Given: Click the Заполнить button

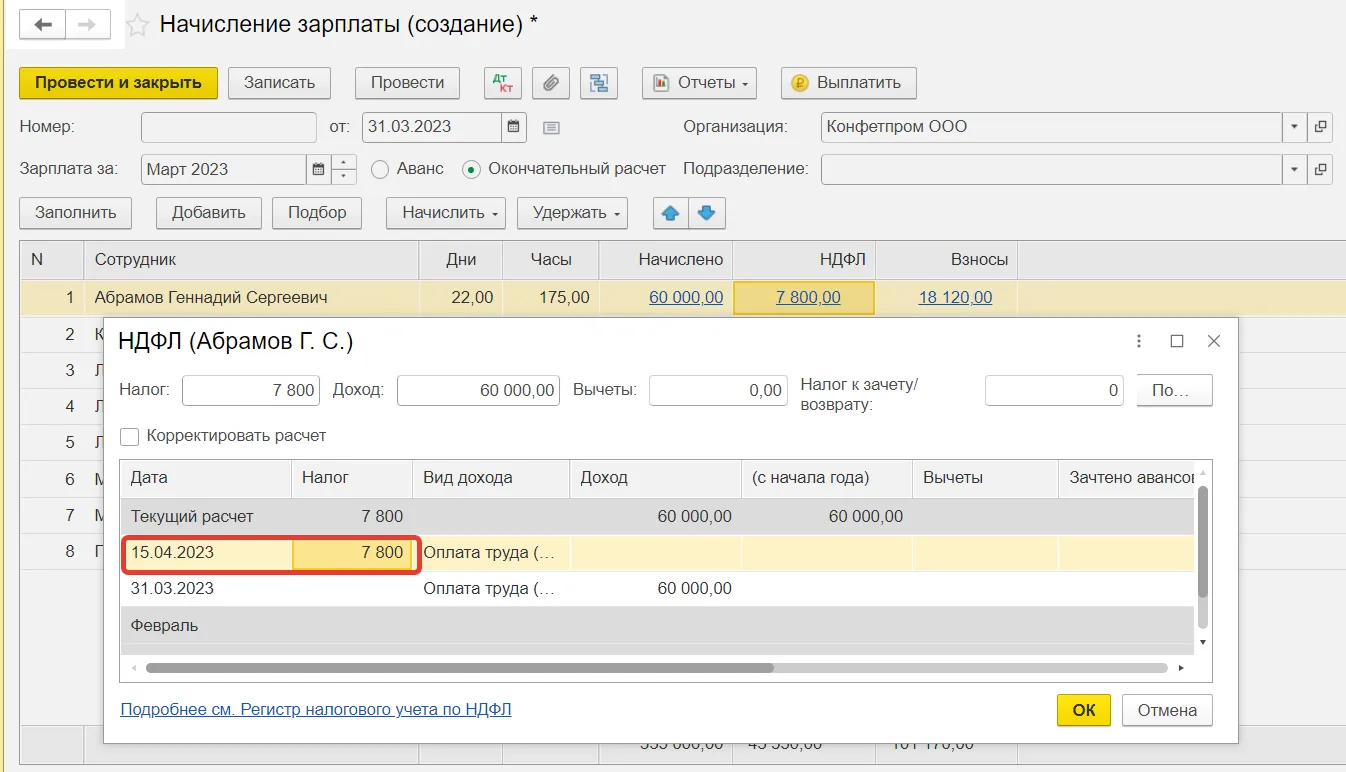Looking at the screenshot, I should (75, 213).
